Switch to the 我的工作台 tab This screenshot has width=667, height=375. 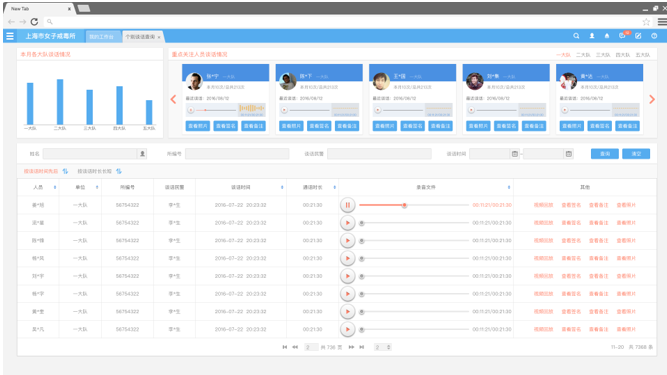[x=102, y=37]
